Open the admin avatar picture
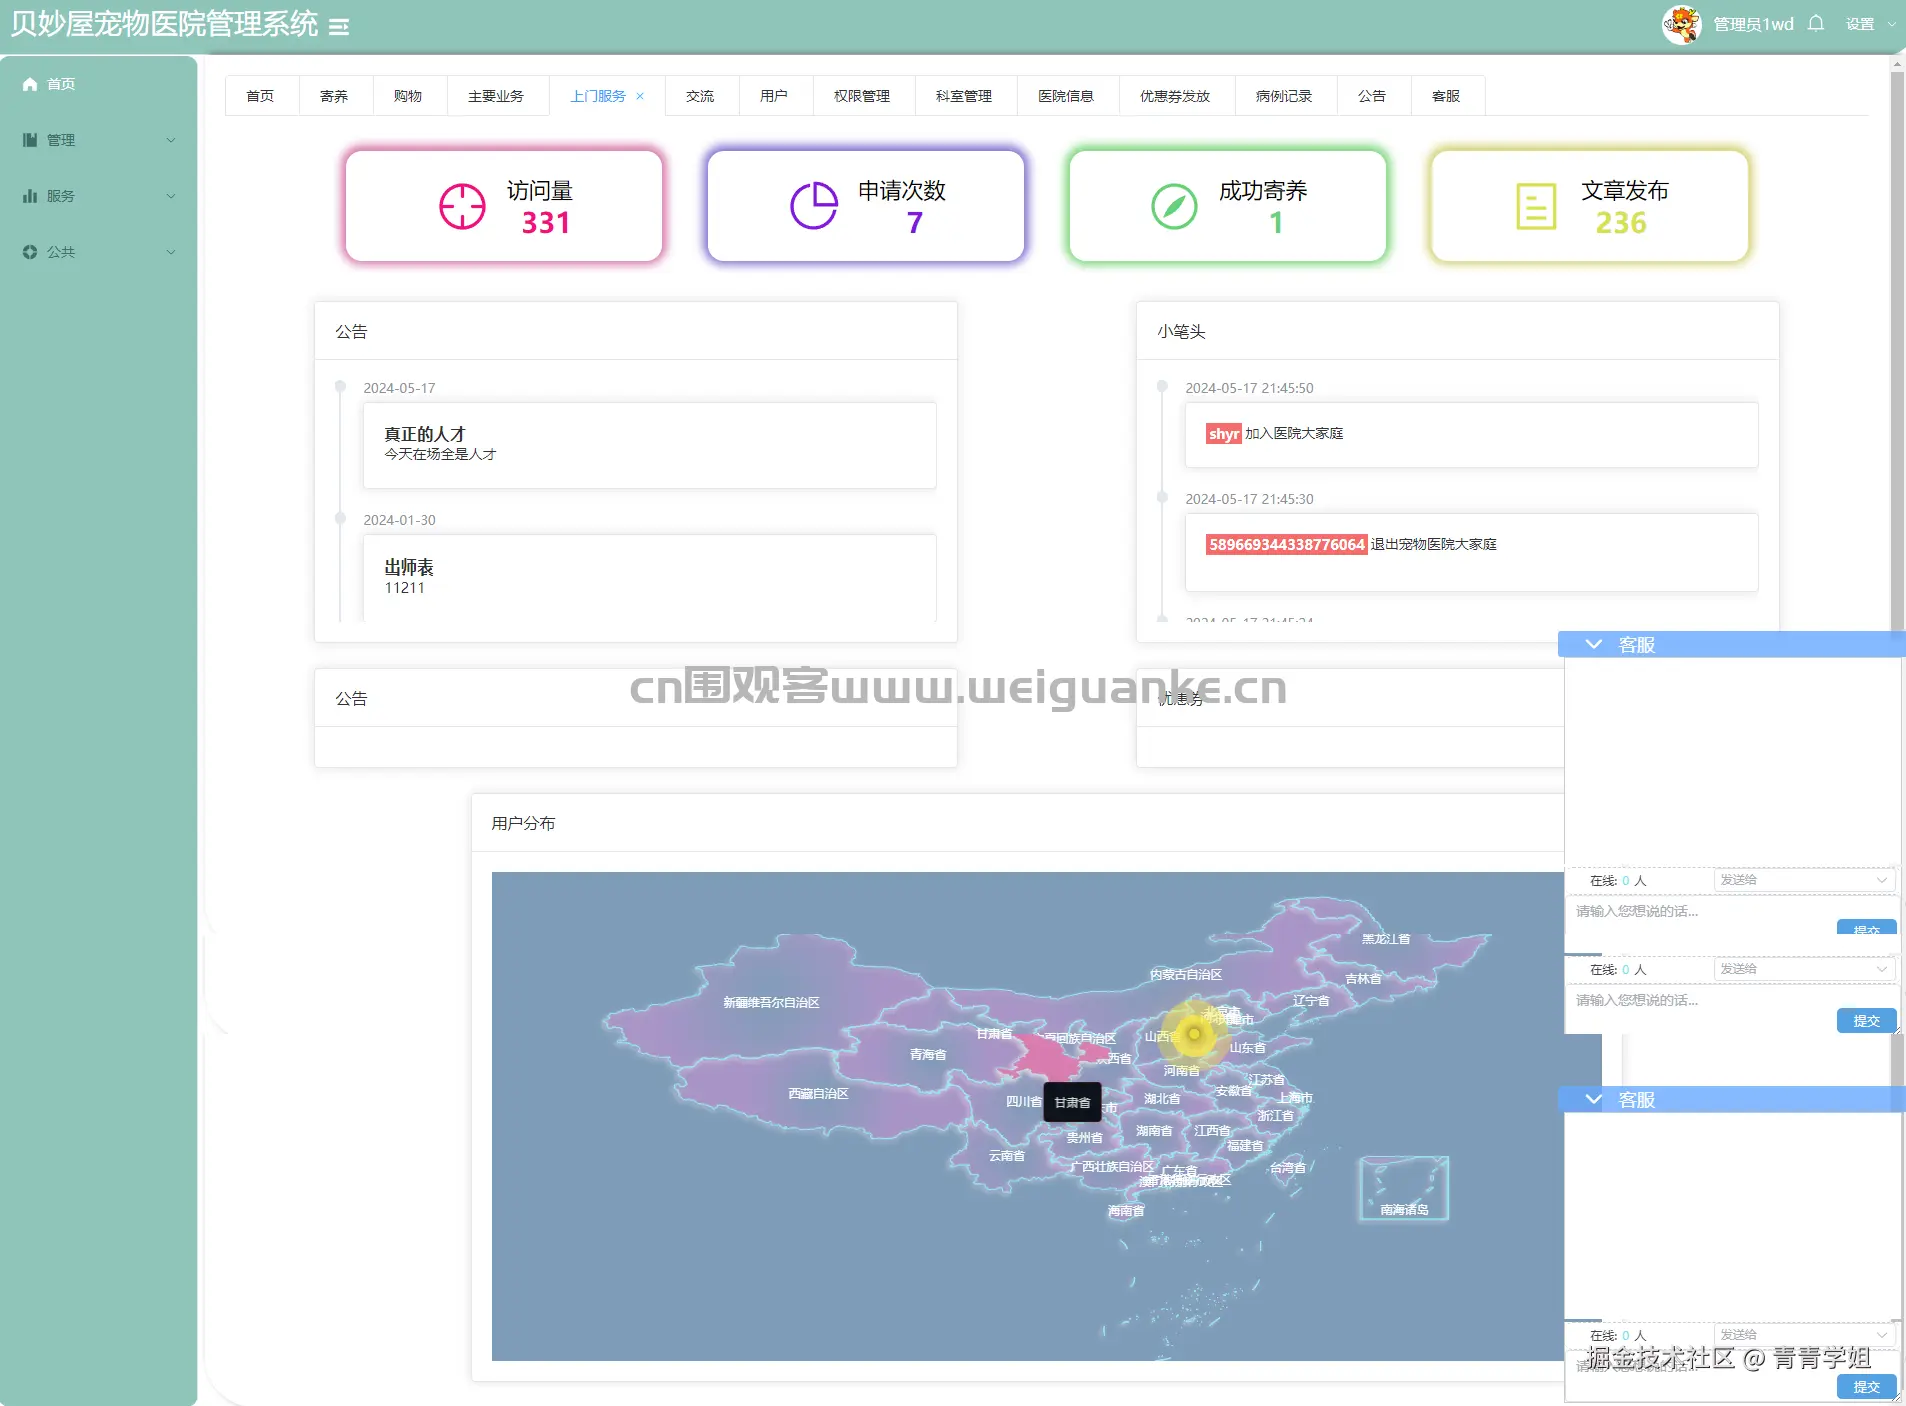 [1682, 24]
